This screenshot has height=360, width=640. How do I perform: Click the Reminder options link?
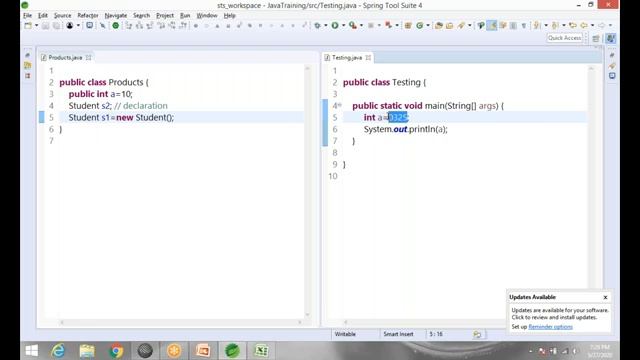click(550, 327)
